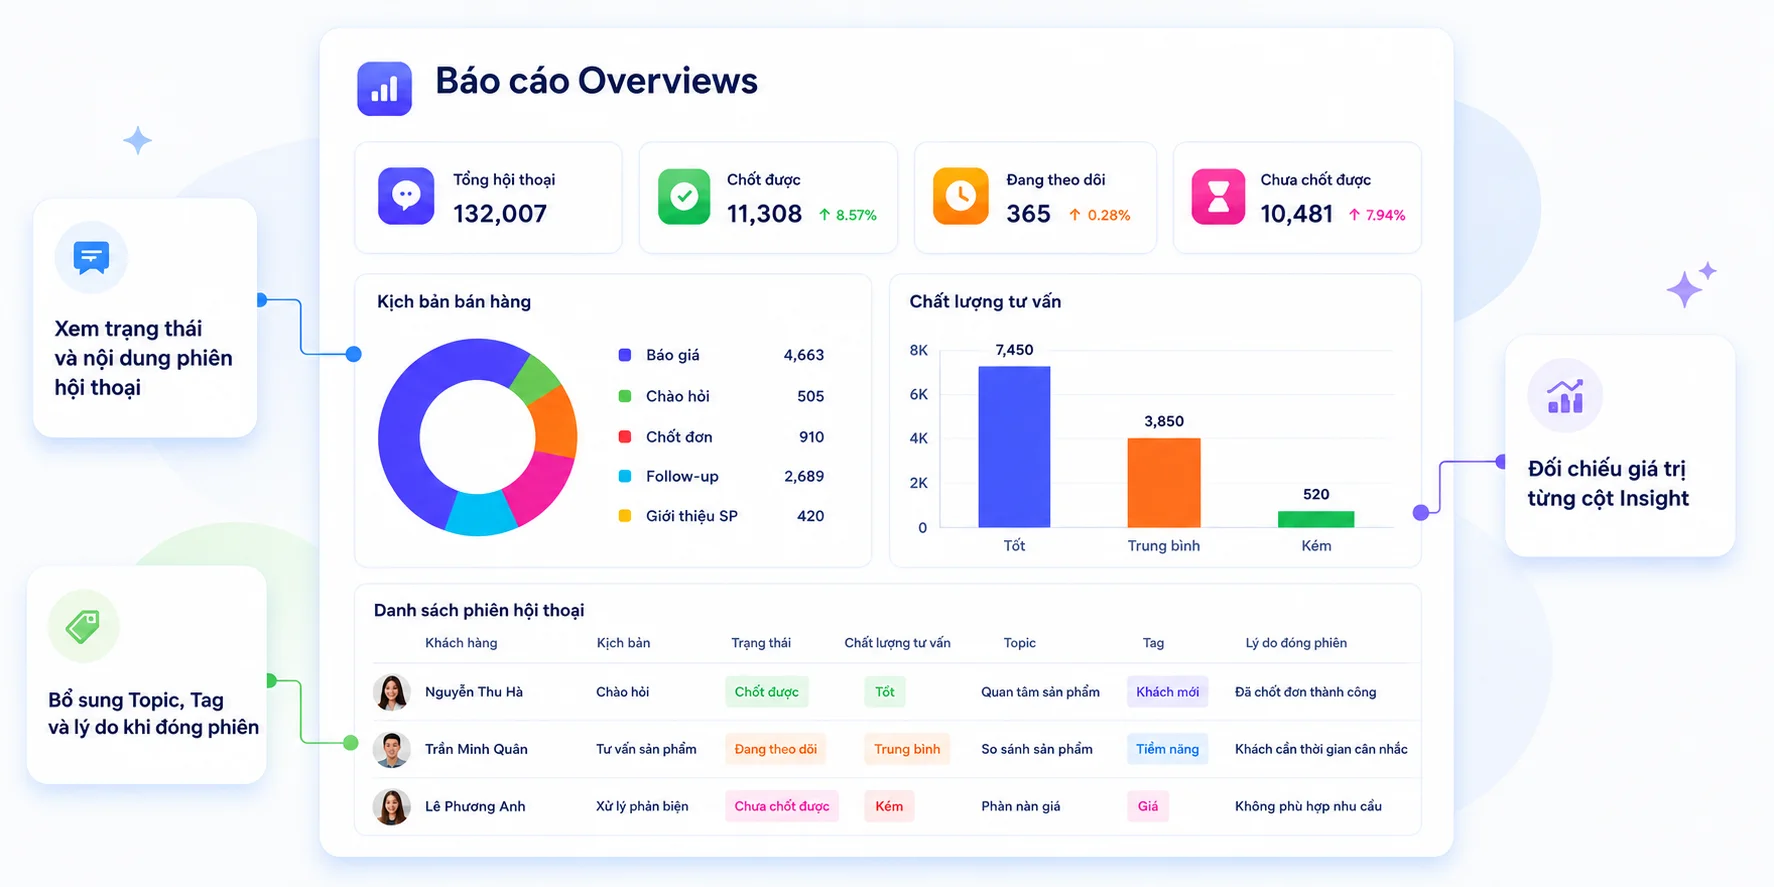
Task: Click the Chưa chốt được pink hourglass icon
Action: tap(1218, 196)
